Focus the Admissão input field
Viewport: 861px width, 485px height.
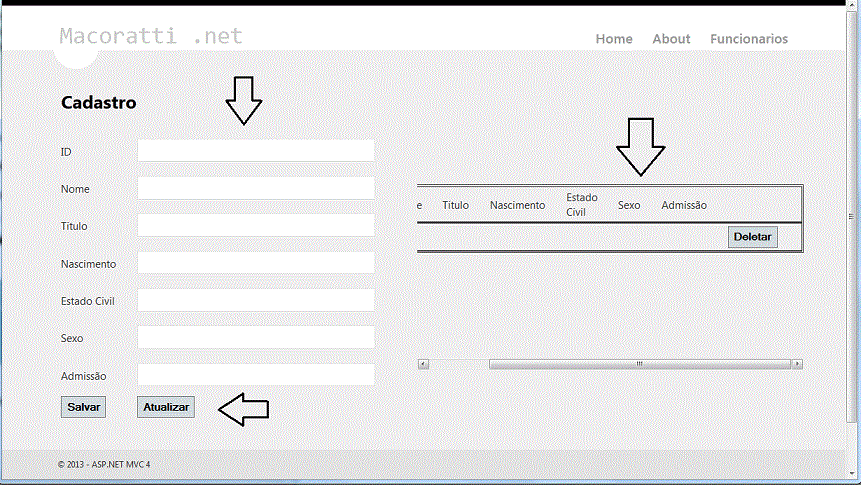256,375
